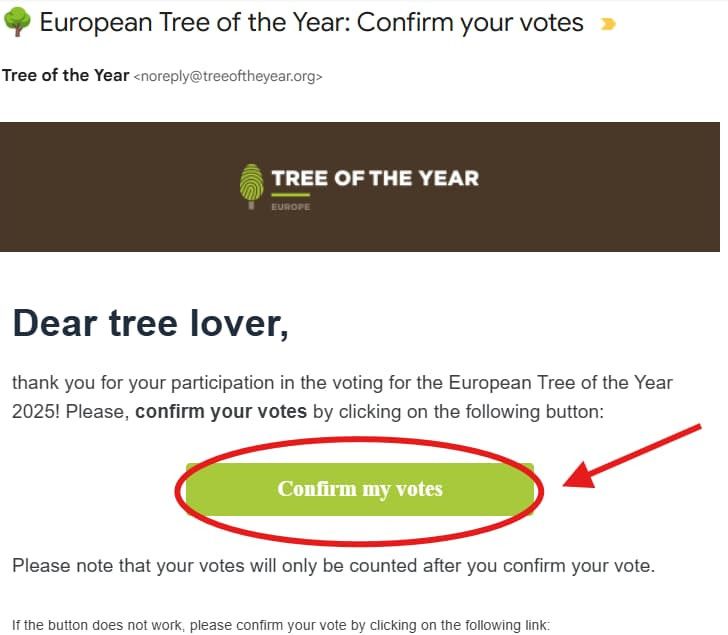
Task: Click the yellow importance marker after the subject
Action: click(x=606, y=24)
